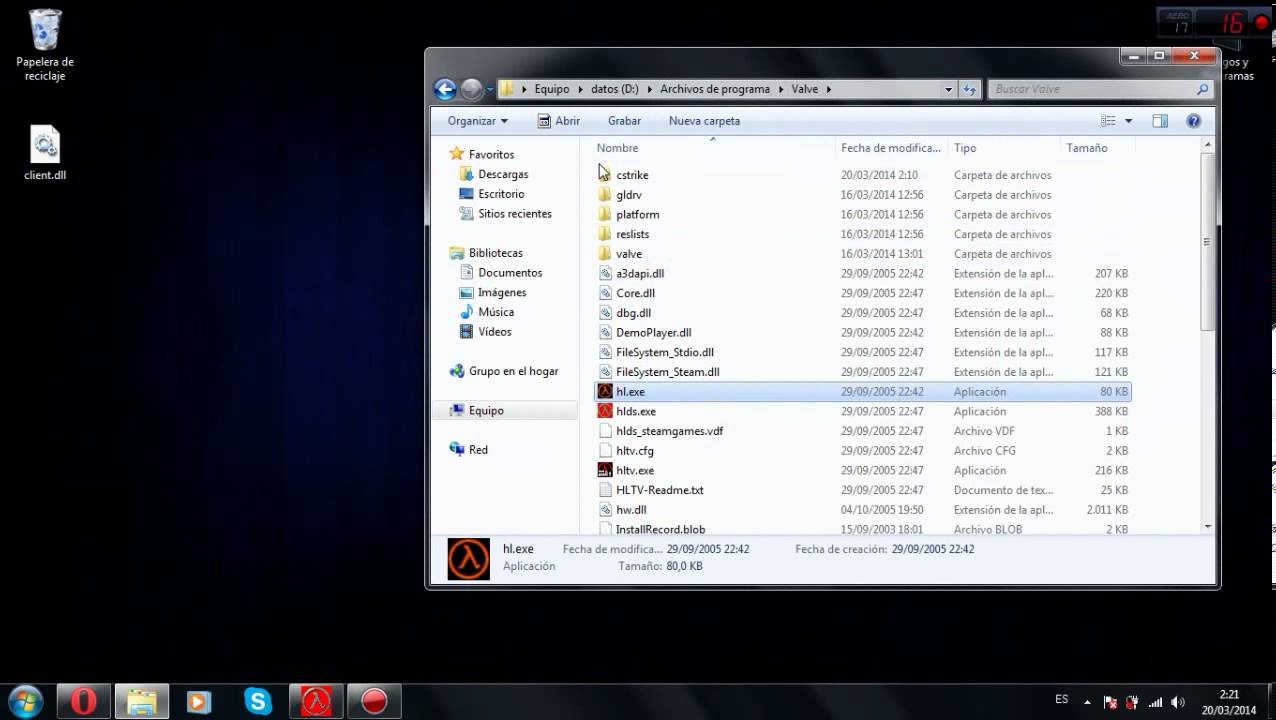Open Opera from the taskbar

click(83, 701)
